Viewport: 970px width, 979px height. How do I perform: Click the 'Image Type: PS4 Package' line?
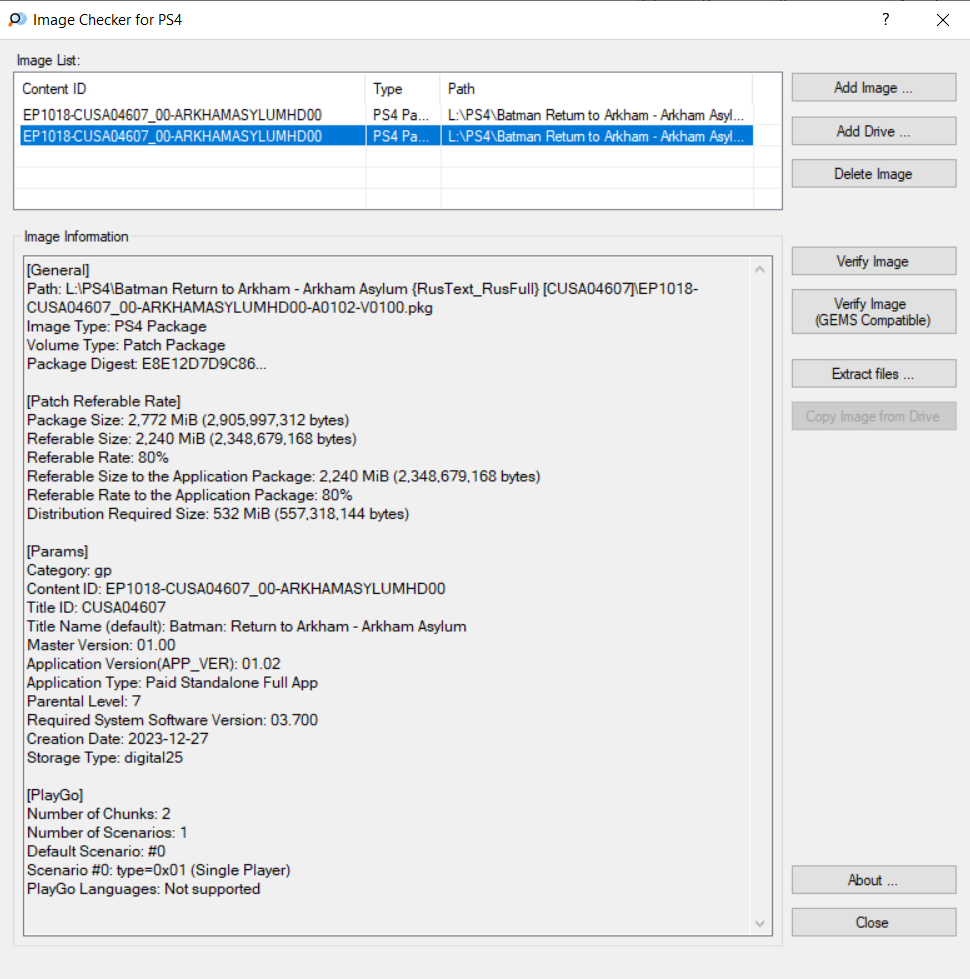[x=117, y=326]
